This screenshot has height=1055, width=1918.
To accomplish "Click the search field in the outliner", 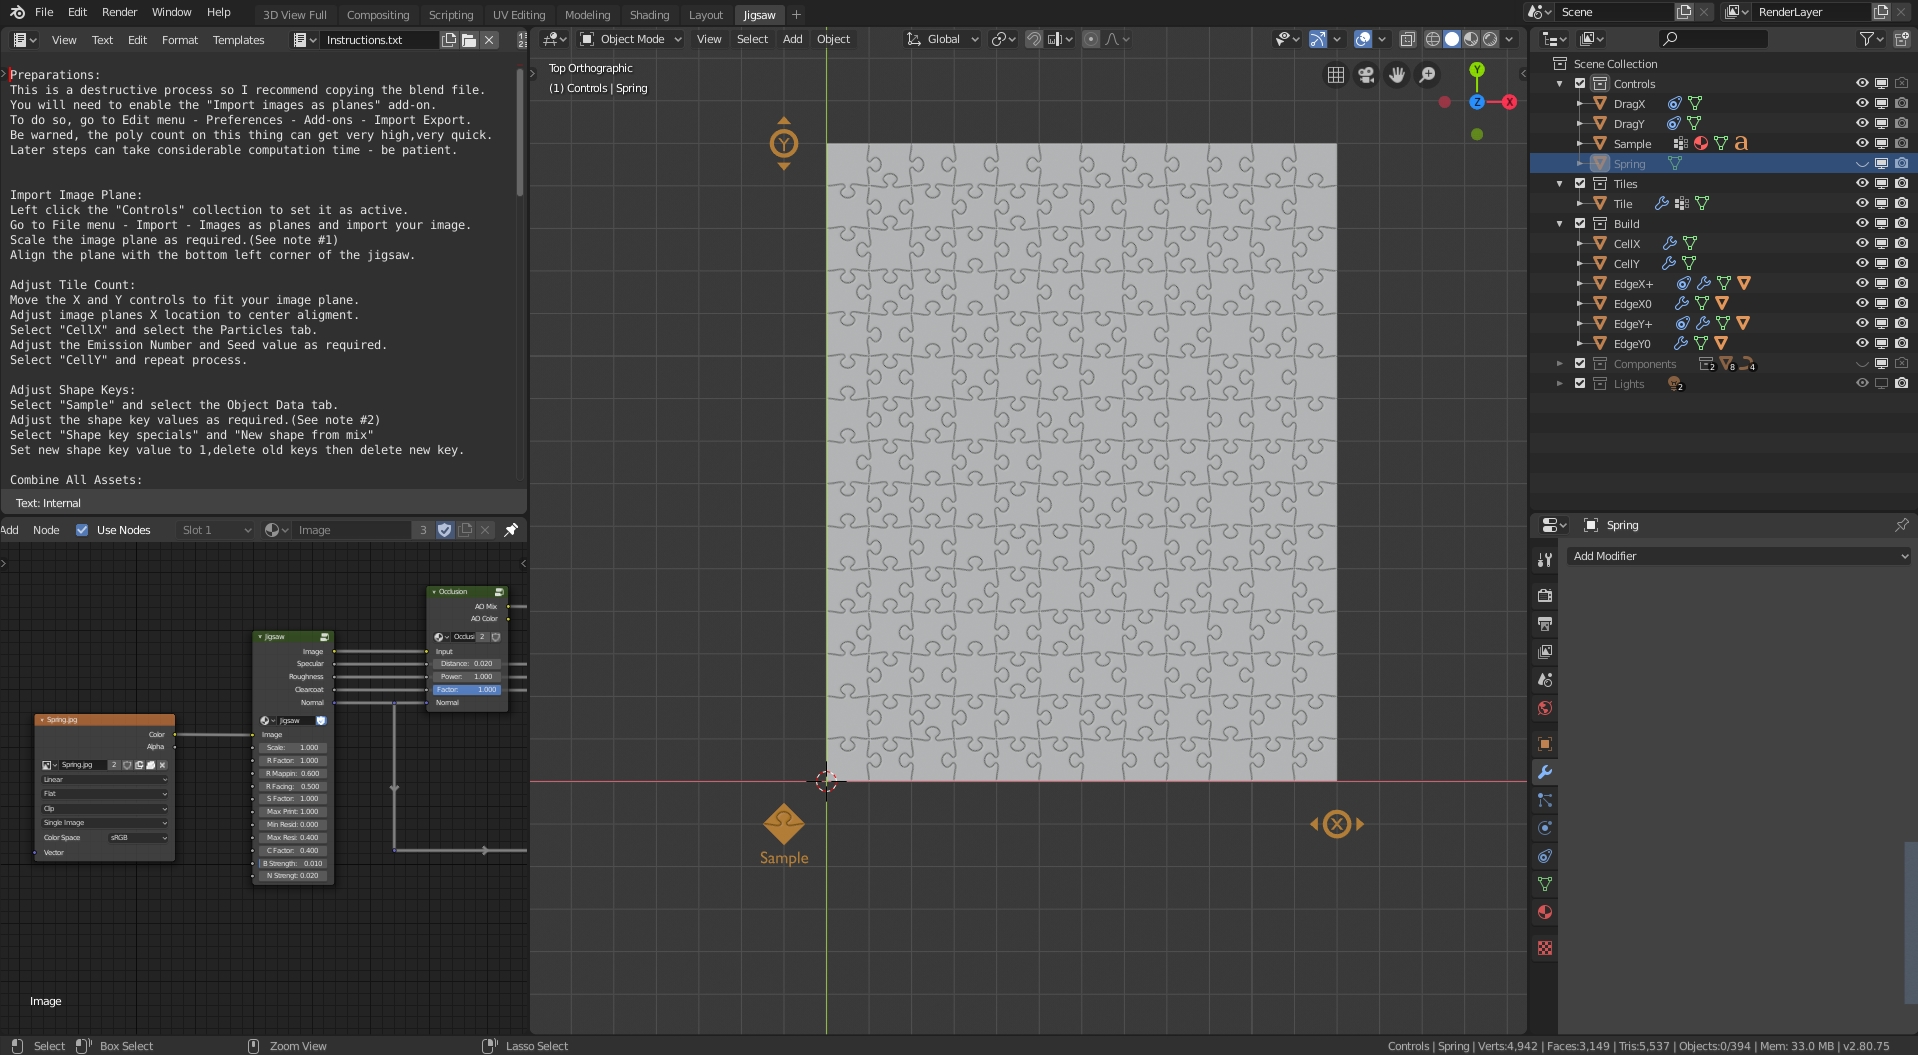I will [x=1712, y=38].
